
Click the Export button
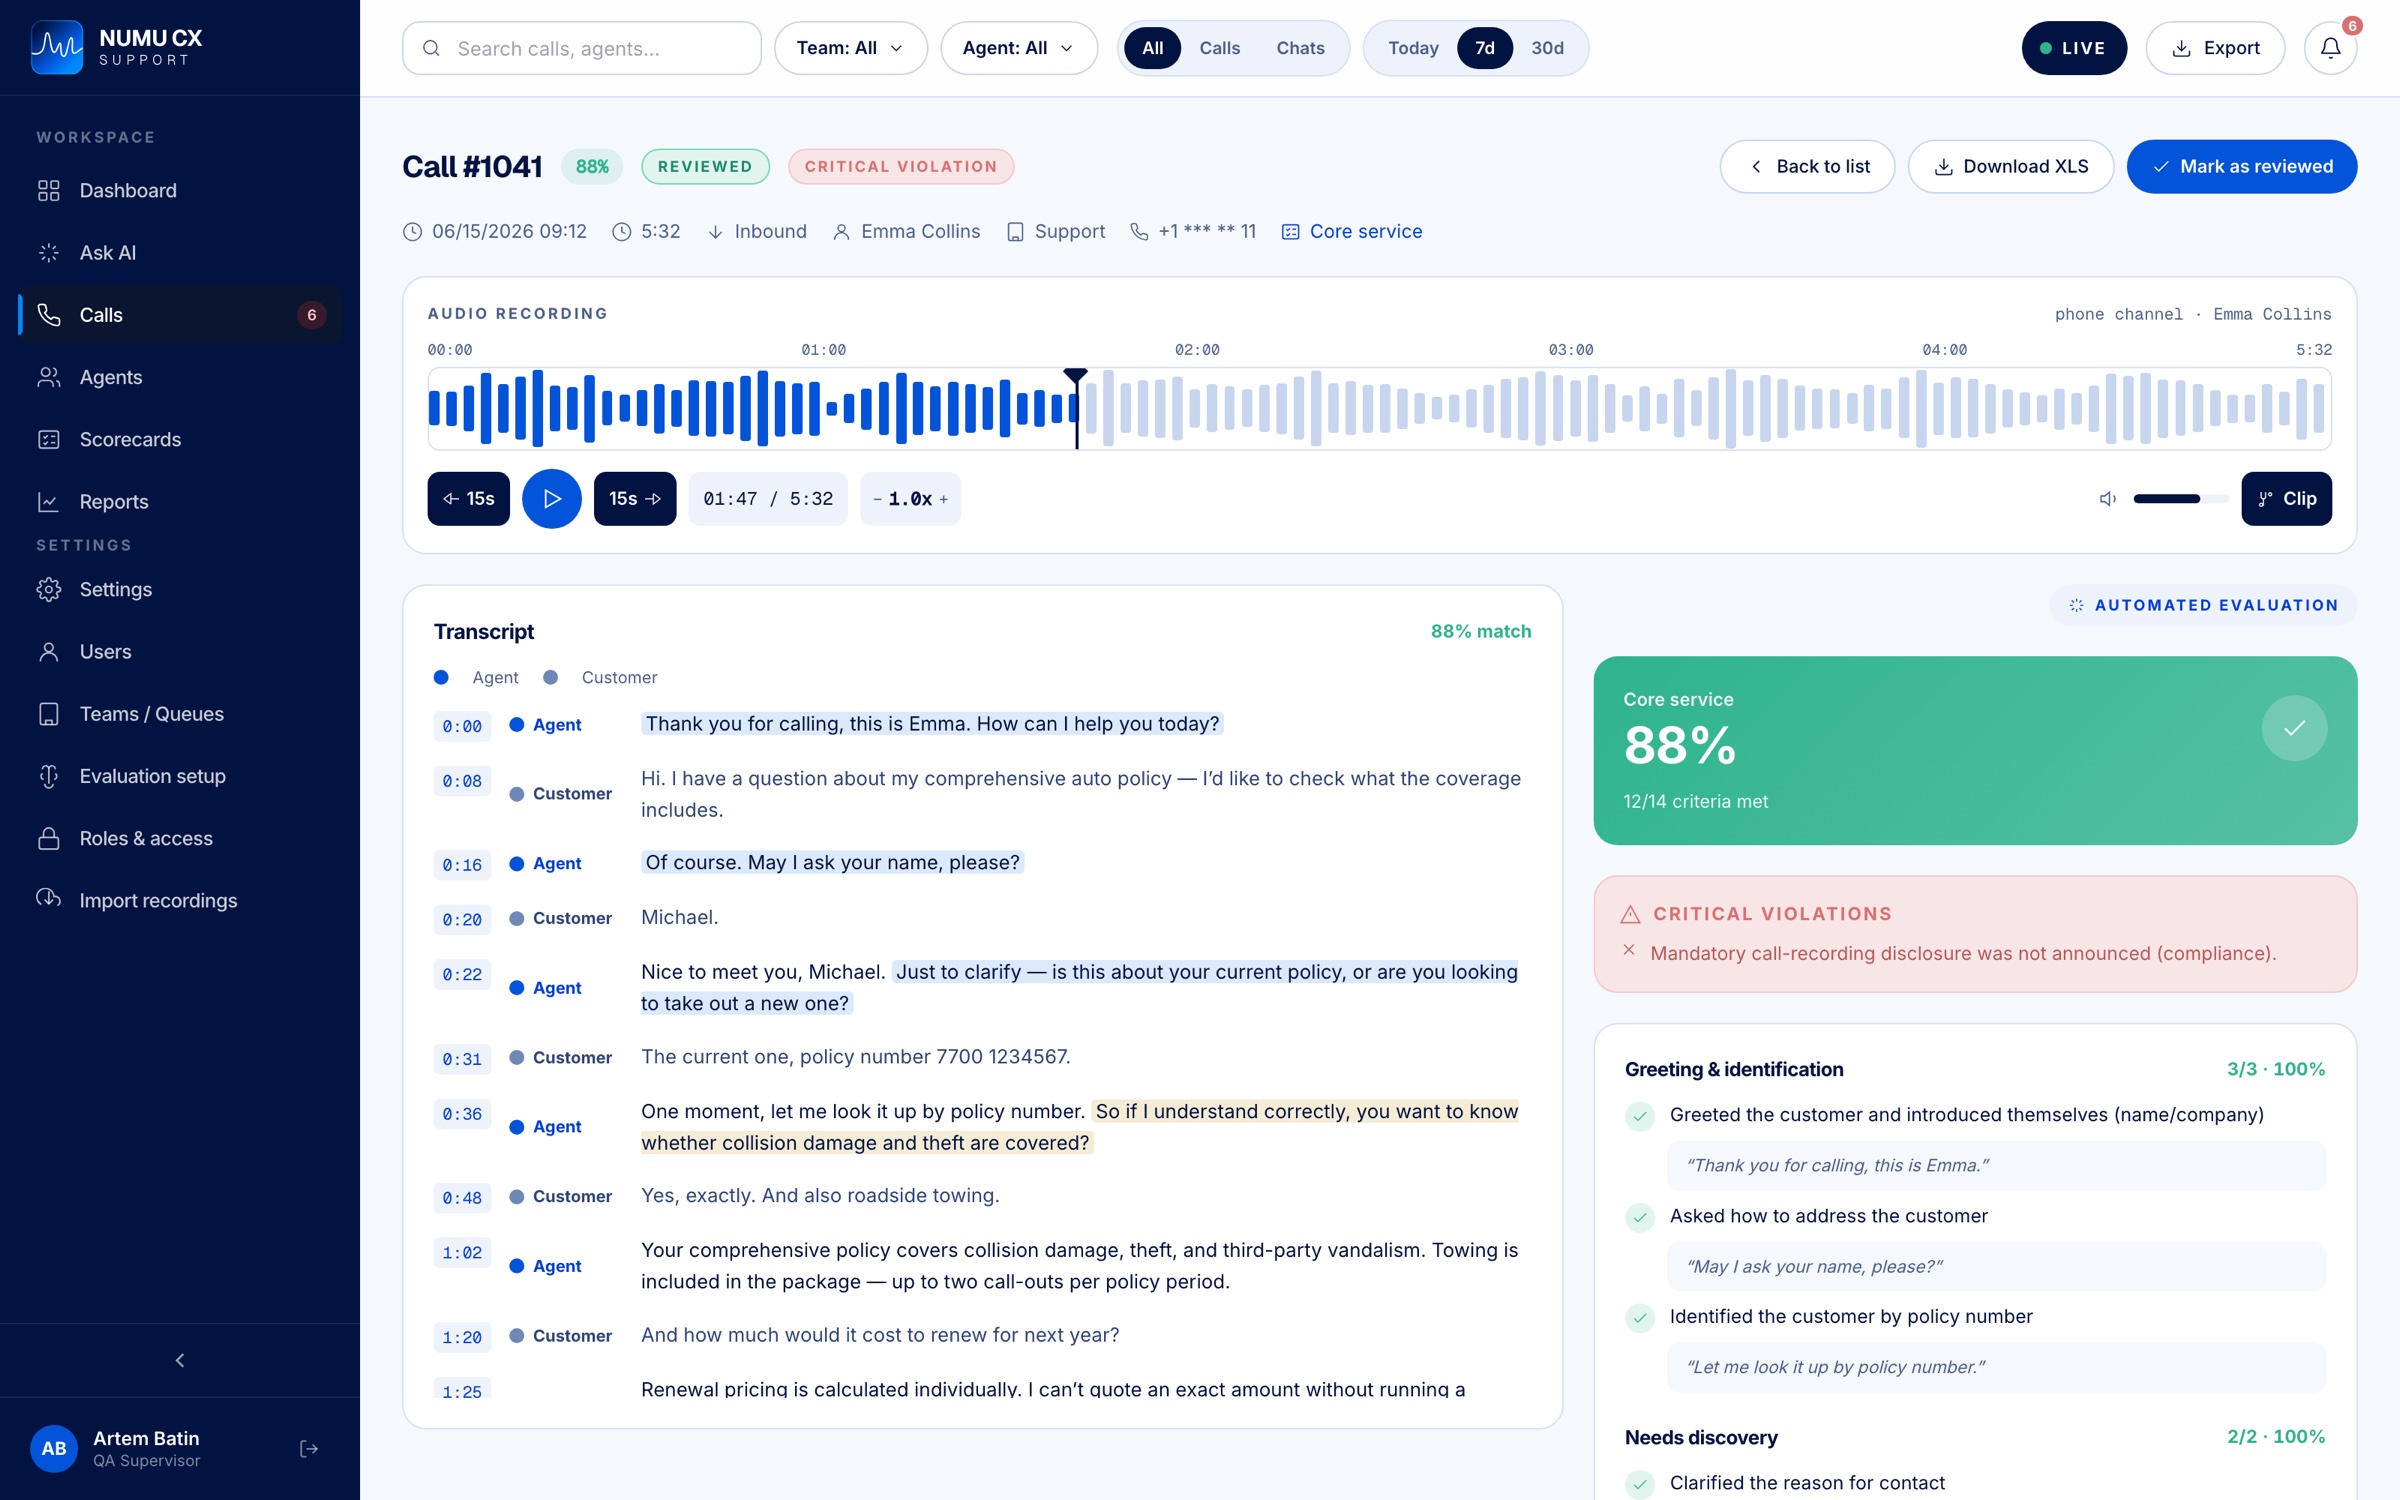[x=2215, y=48]
